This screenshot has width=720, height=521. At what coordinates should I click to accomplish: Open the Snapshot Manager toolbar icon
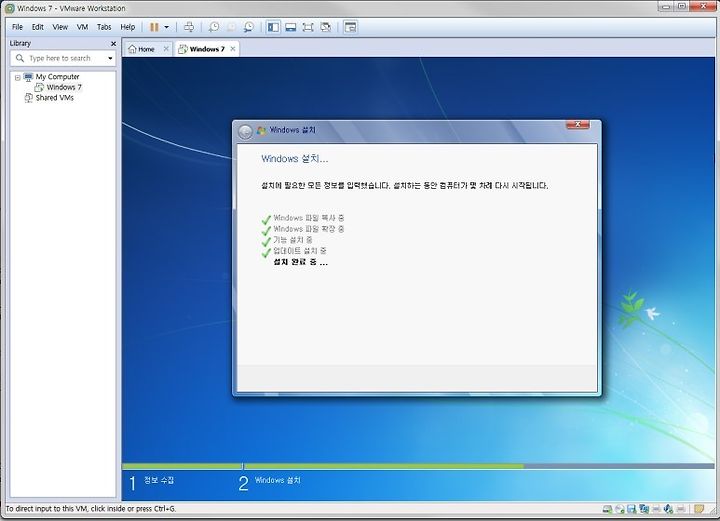tap(248, 27)
